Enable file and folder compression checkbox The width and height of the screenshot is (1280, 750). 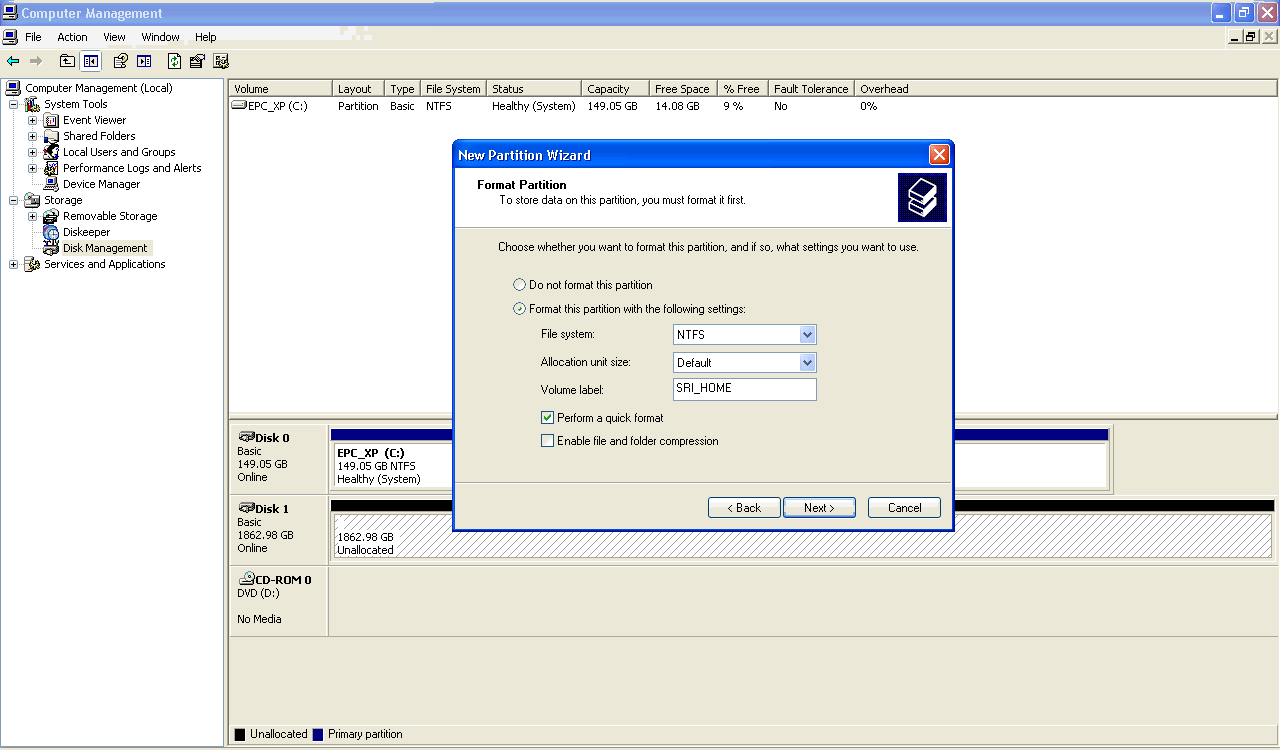547,441
